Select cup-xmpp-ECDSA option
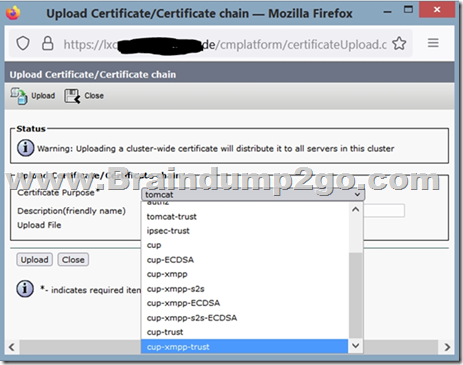 (x=245, y=303)
